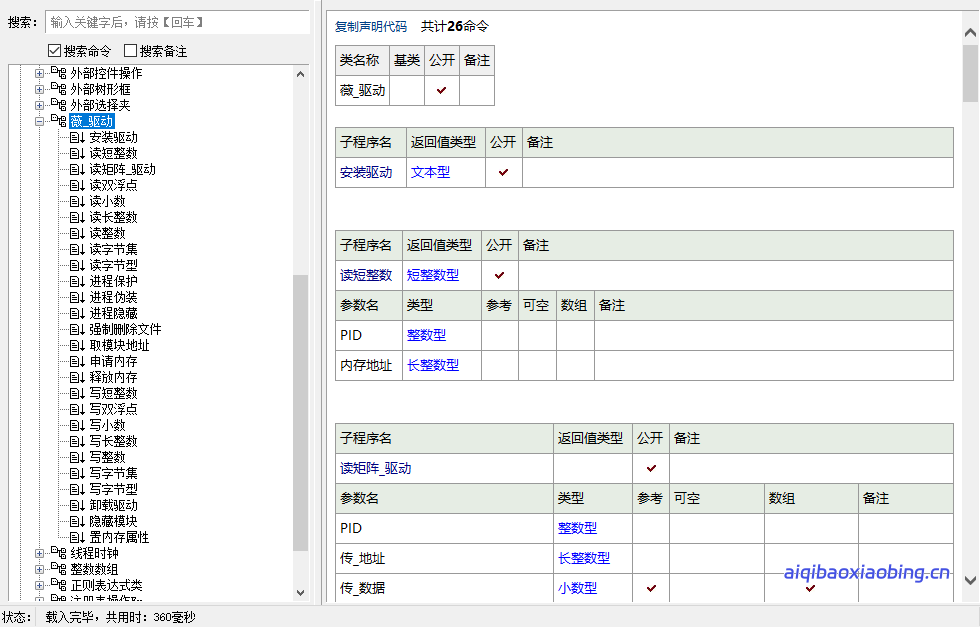
Task: Click the class icon beside 线程时钟
Action: (x=58, y=553)
